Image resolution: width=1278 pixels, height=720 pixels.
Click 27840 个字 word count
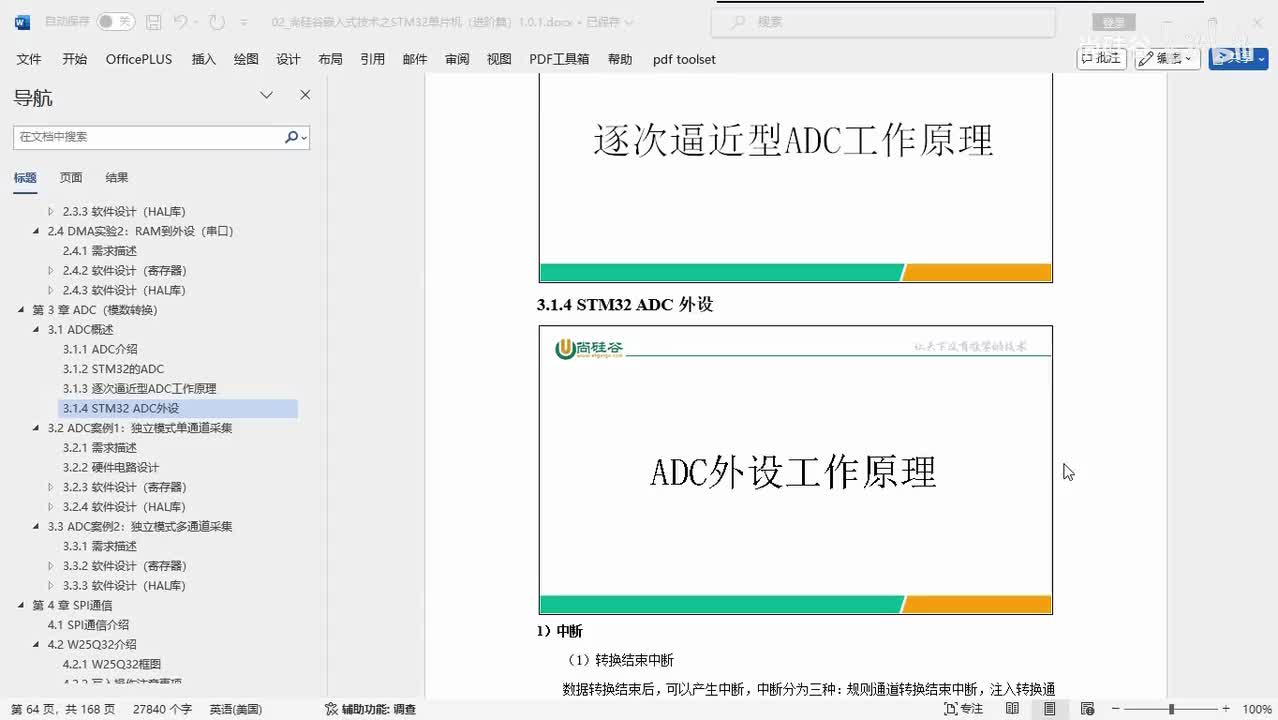click(x=162, y=709)
